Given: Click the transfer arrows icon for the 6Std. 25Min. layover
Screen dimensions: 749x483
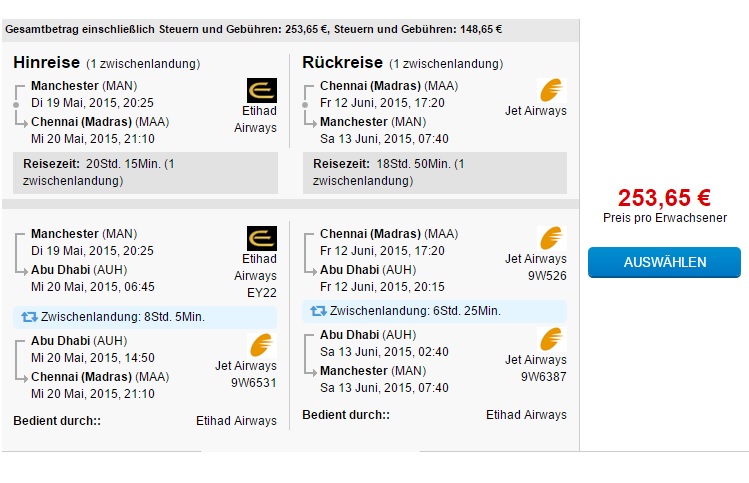Looking at the screenshot, I should pos(318,311).
